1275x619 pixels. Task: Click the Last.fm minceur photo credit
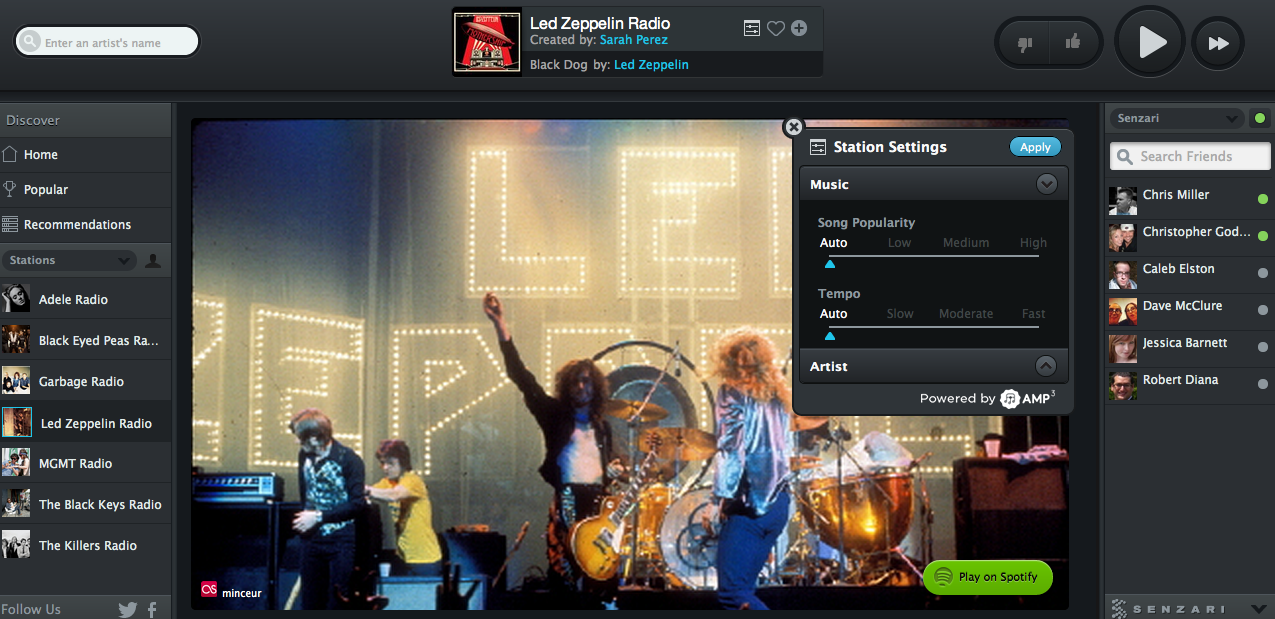231,592
